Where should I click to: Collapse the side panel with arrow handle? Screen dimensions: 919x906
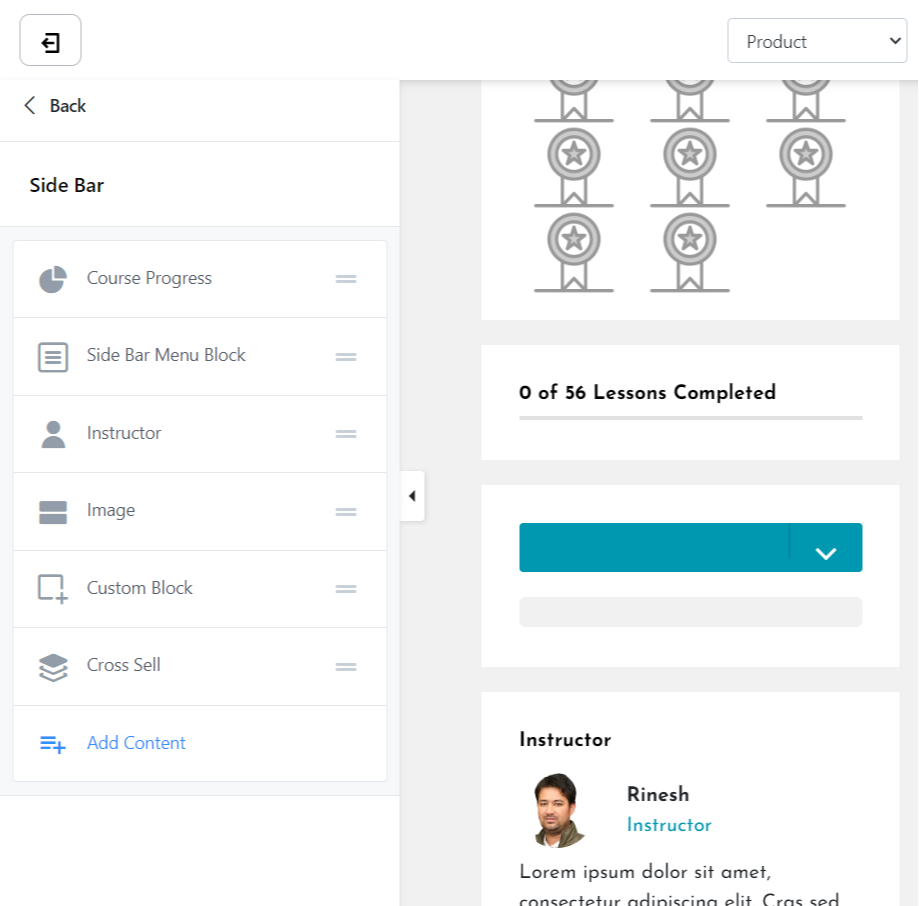(412, 496)
